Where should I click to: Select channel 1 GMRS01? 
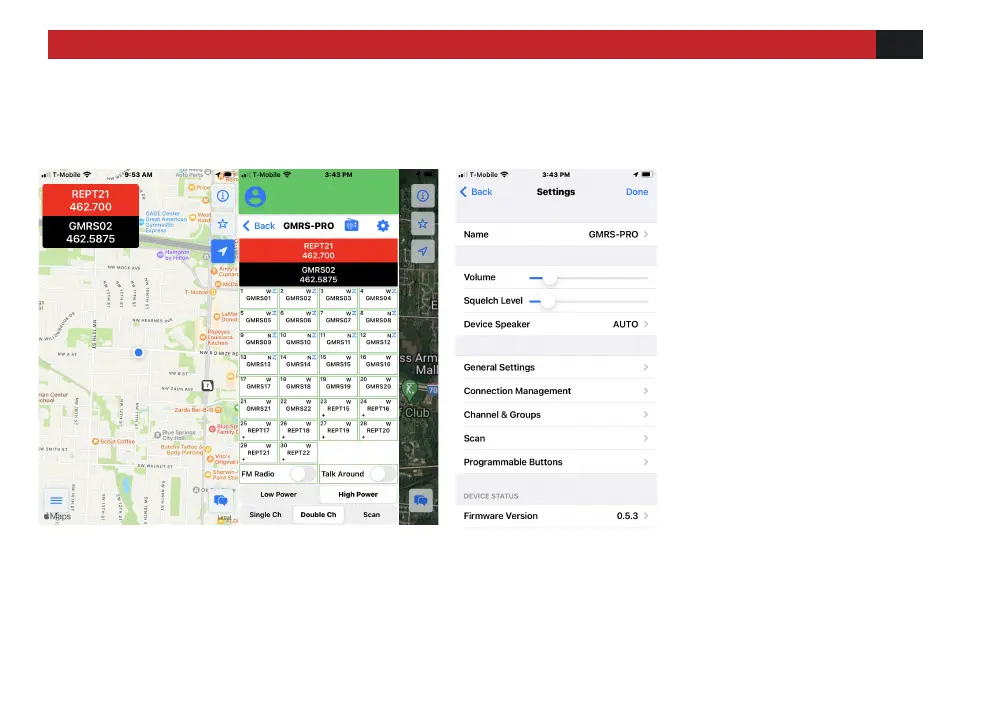click(258, 298)
